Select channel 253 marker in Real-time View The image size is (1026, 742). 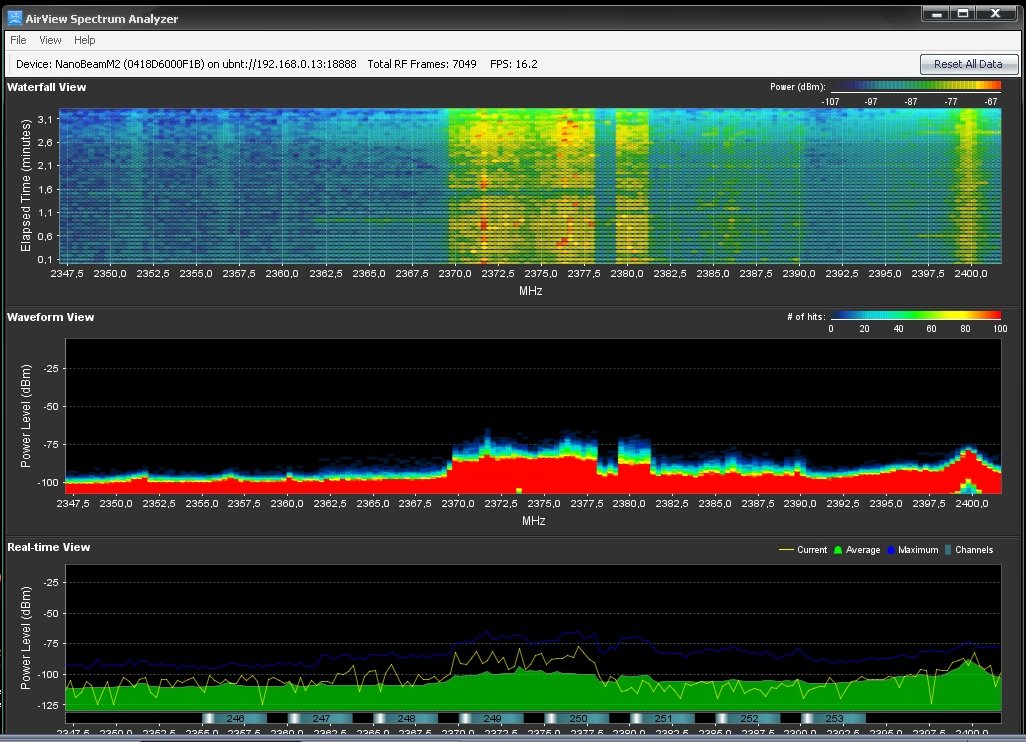point(834,718)
